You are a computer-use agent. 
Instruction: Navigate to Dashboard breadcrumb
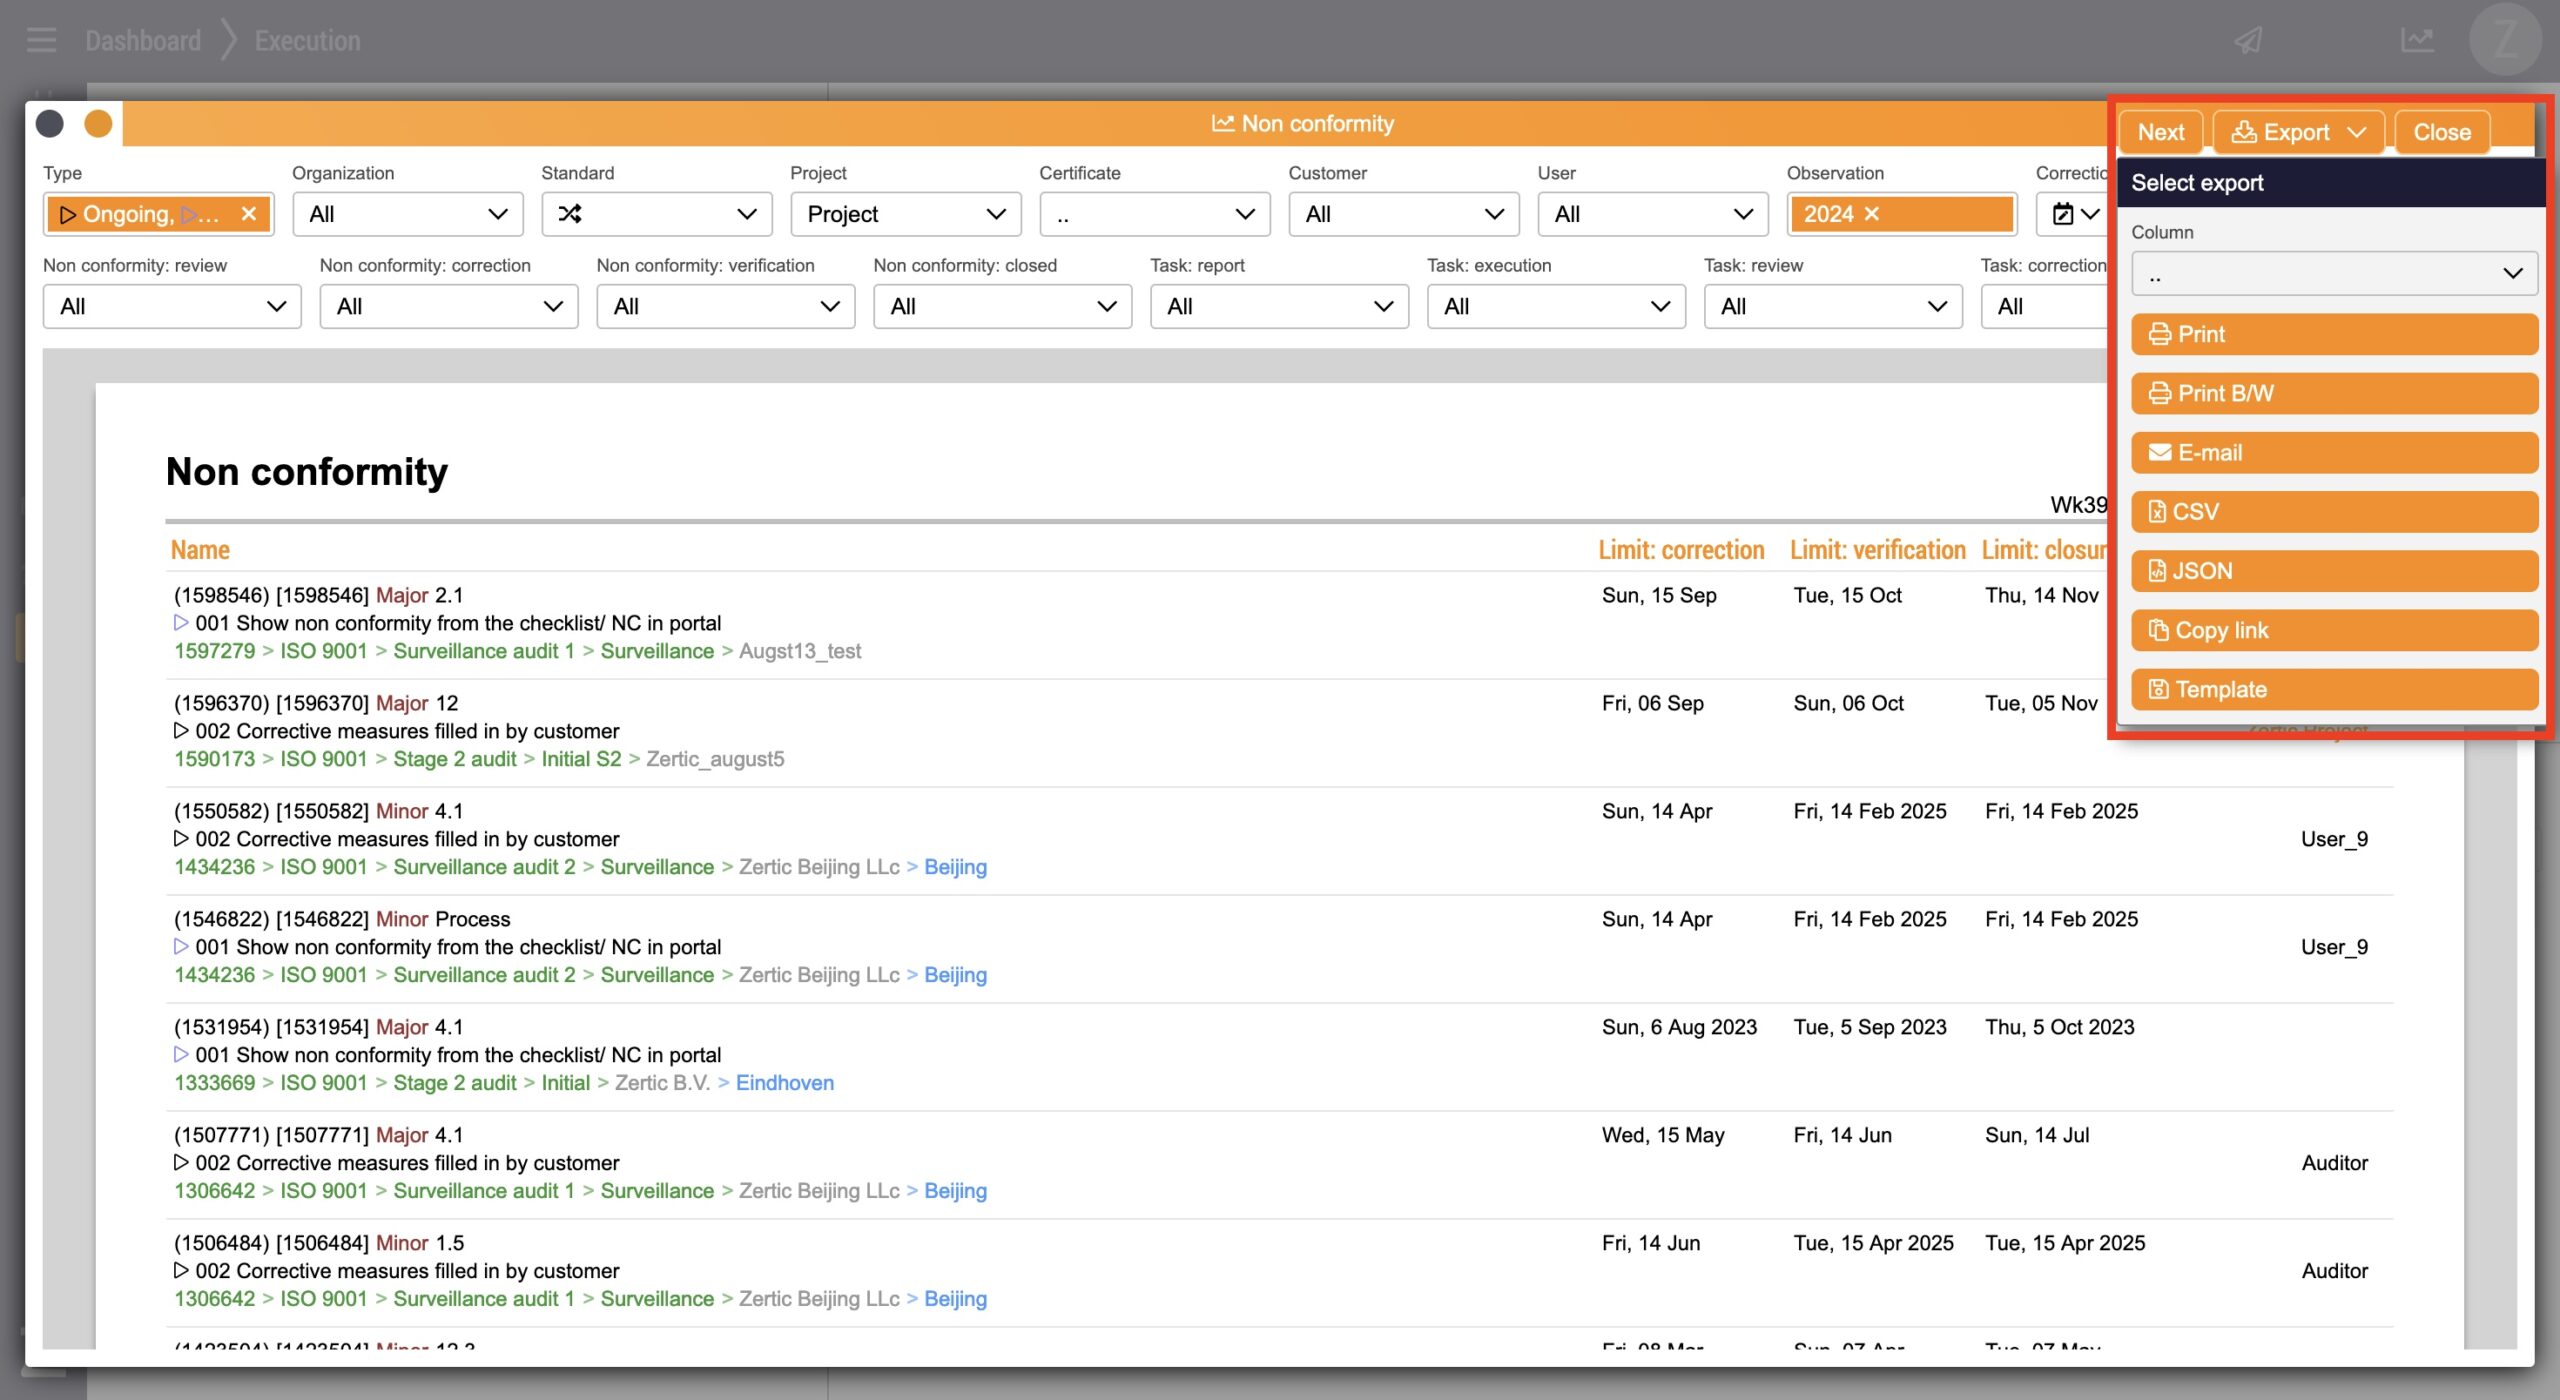(x=143, y=40)
